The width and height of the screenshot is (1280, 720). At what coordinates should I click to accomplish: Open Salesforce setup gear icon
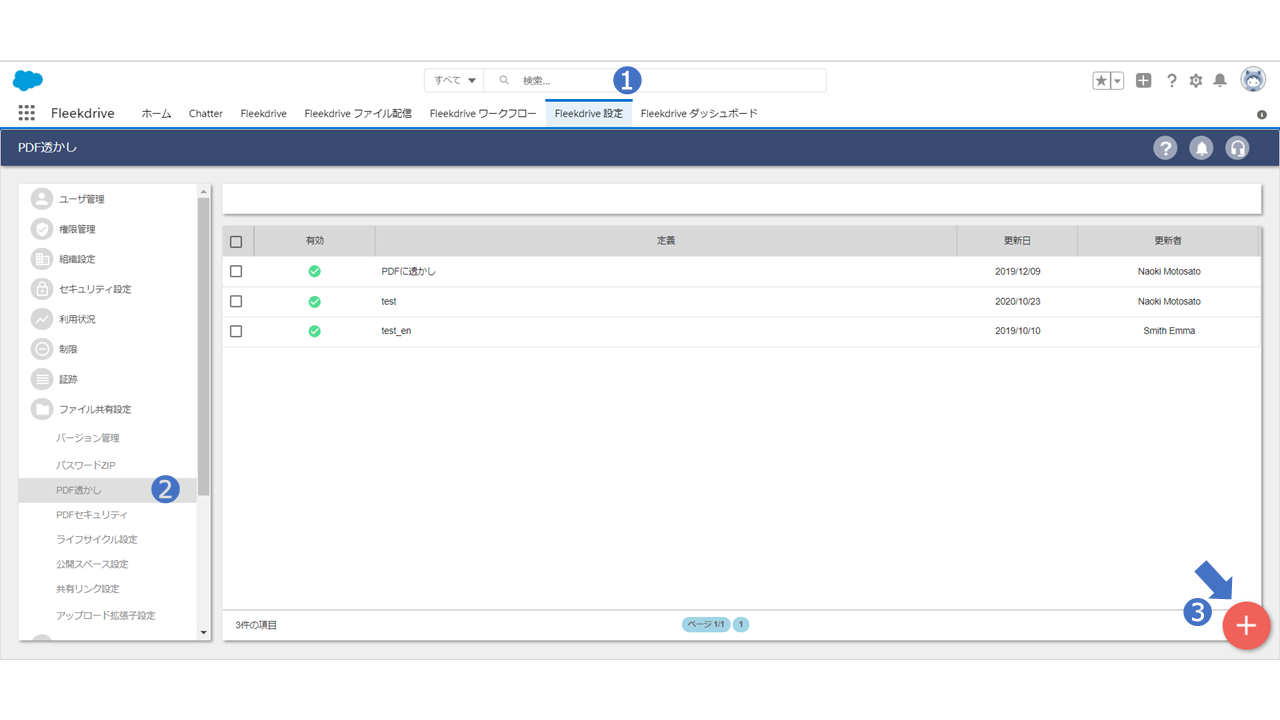coord(1196,81)
